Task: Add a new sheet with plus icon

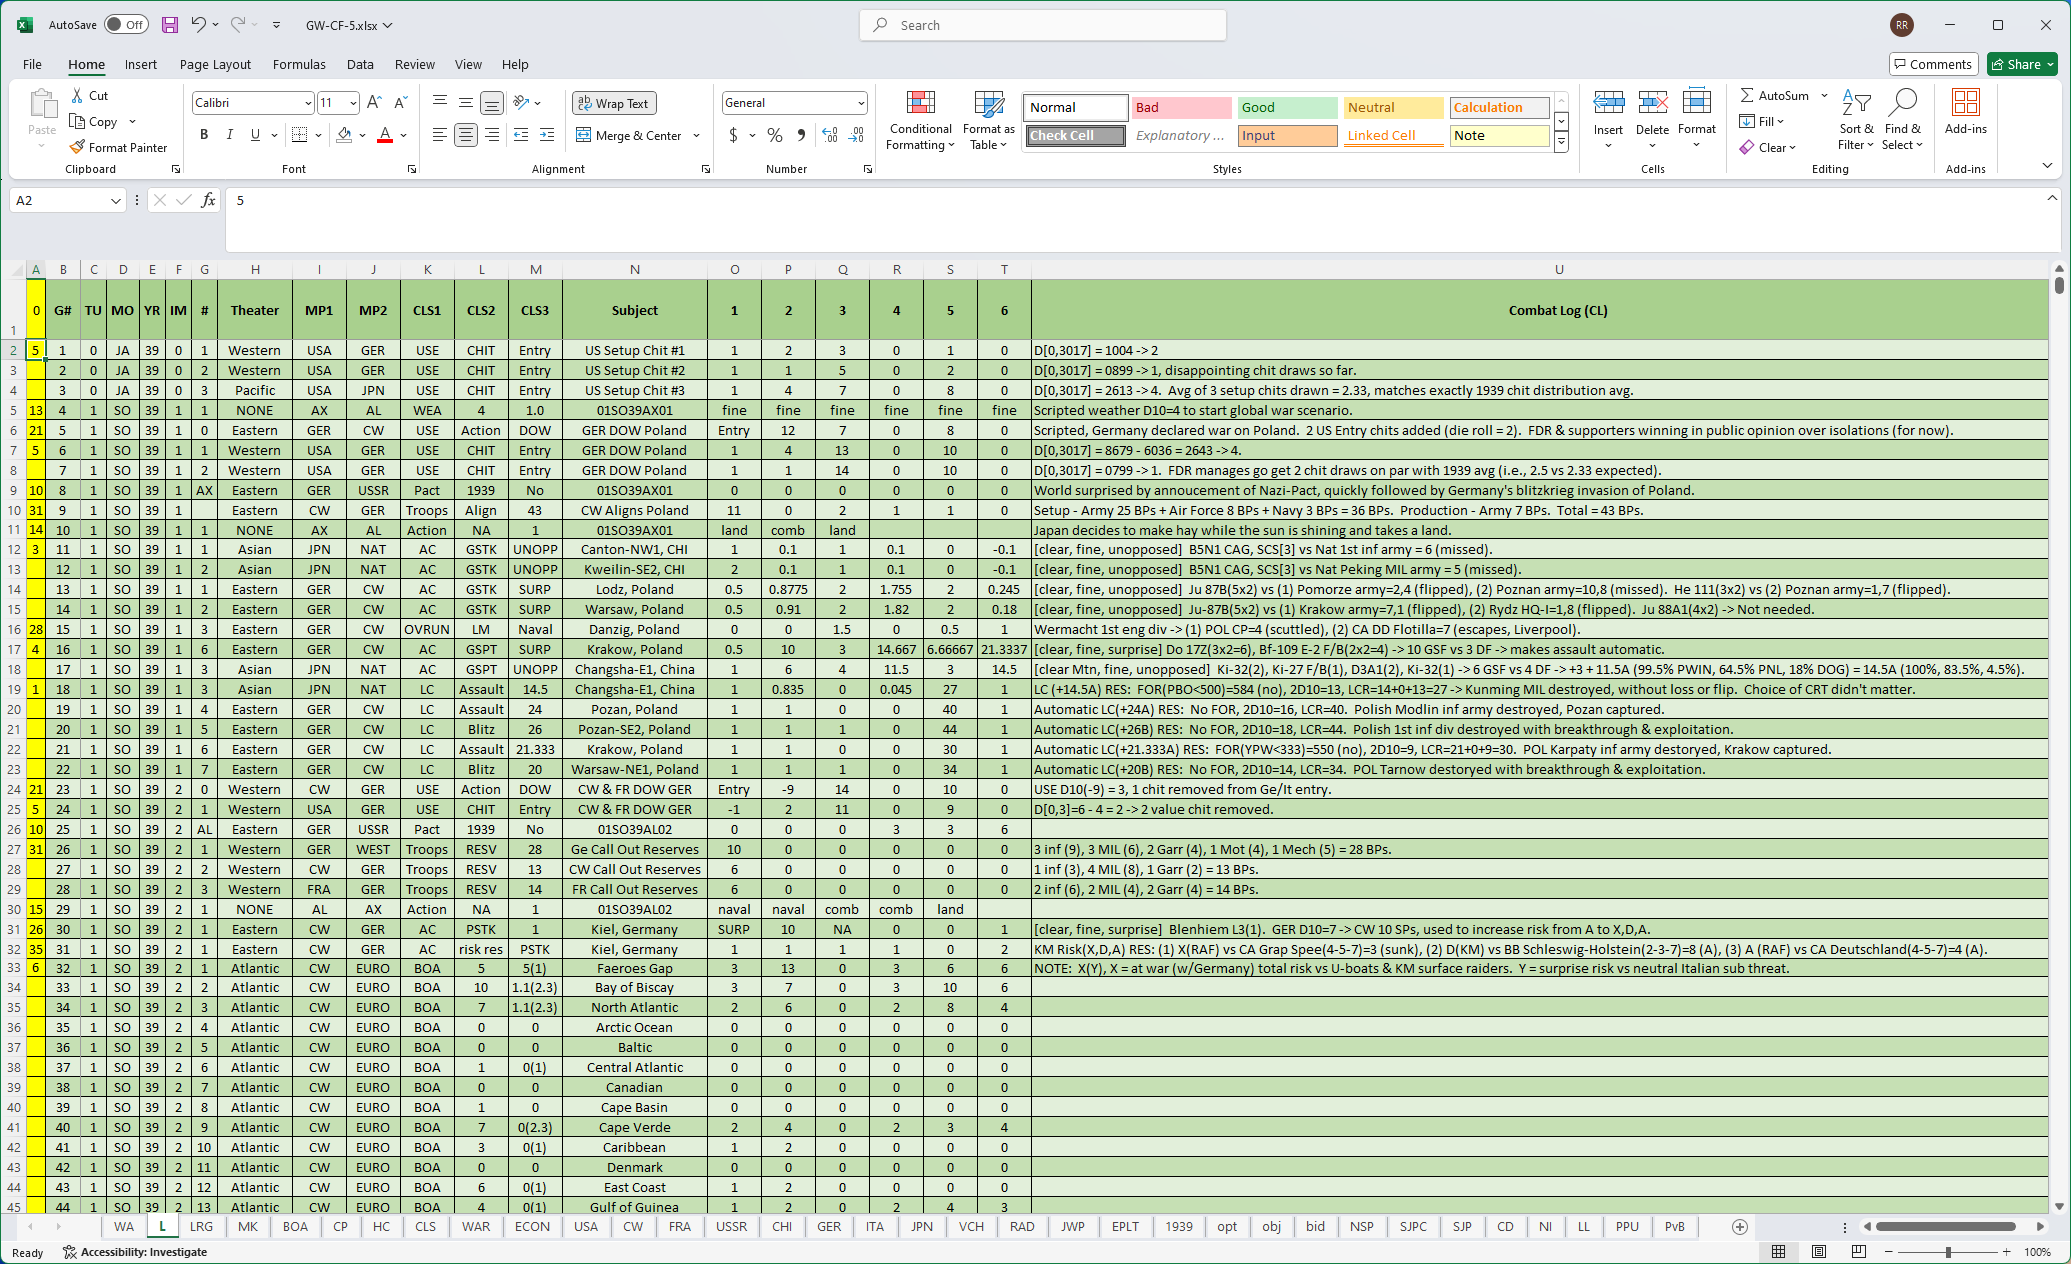Action: point(1739,1227)
